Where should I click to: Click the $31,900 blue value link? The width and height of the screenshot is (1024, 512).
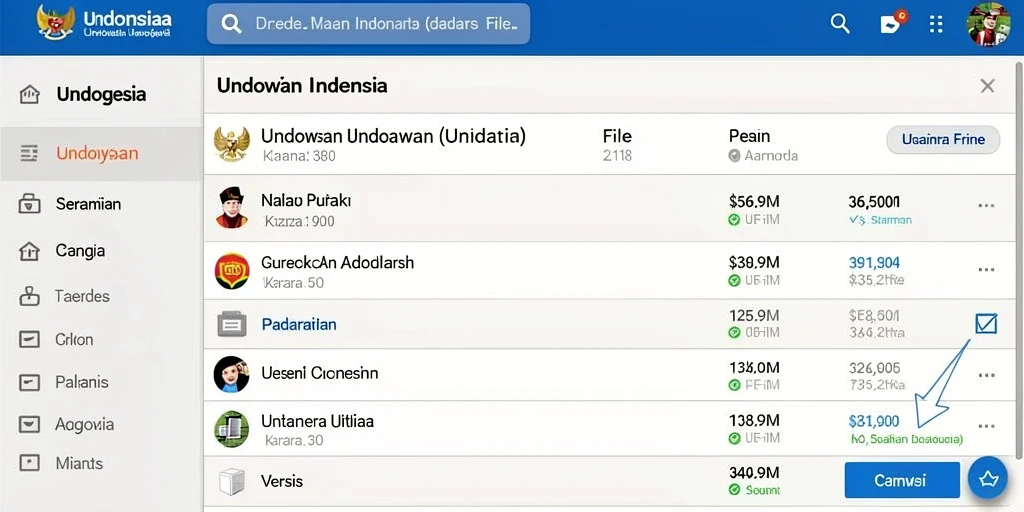[x=874, y=421]
